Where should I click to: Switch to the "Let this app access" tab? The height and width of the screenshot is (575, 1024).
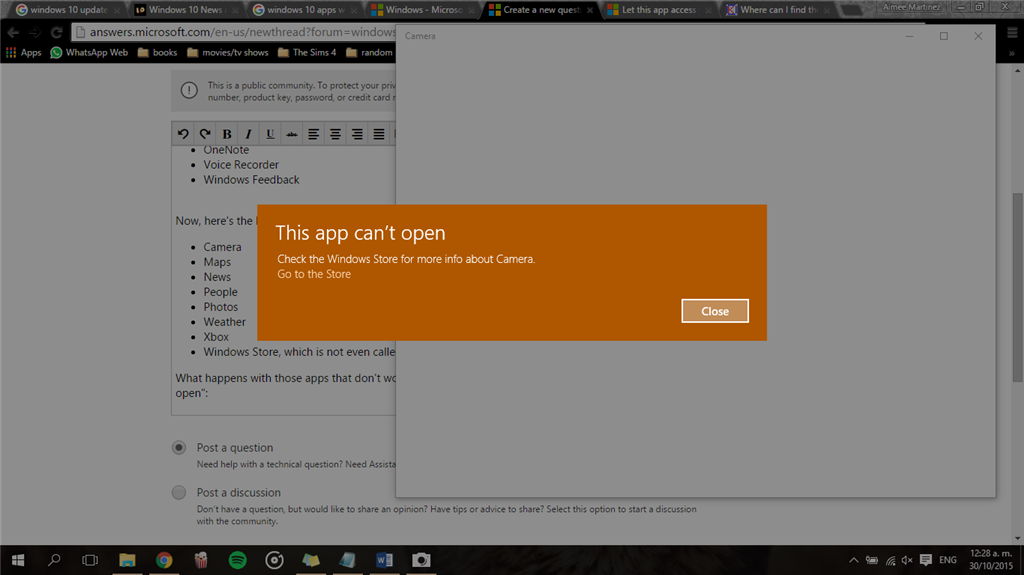[659, 10]
